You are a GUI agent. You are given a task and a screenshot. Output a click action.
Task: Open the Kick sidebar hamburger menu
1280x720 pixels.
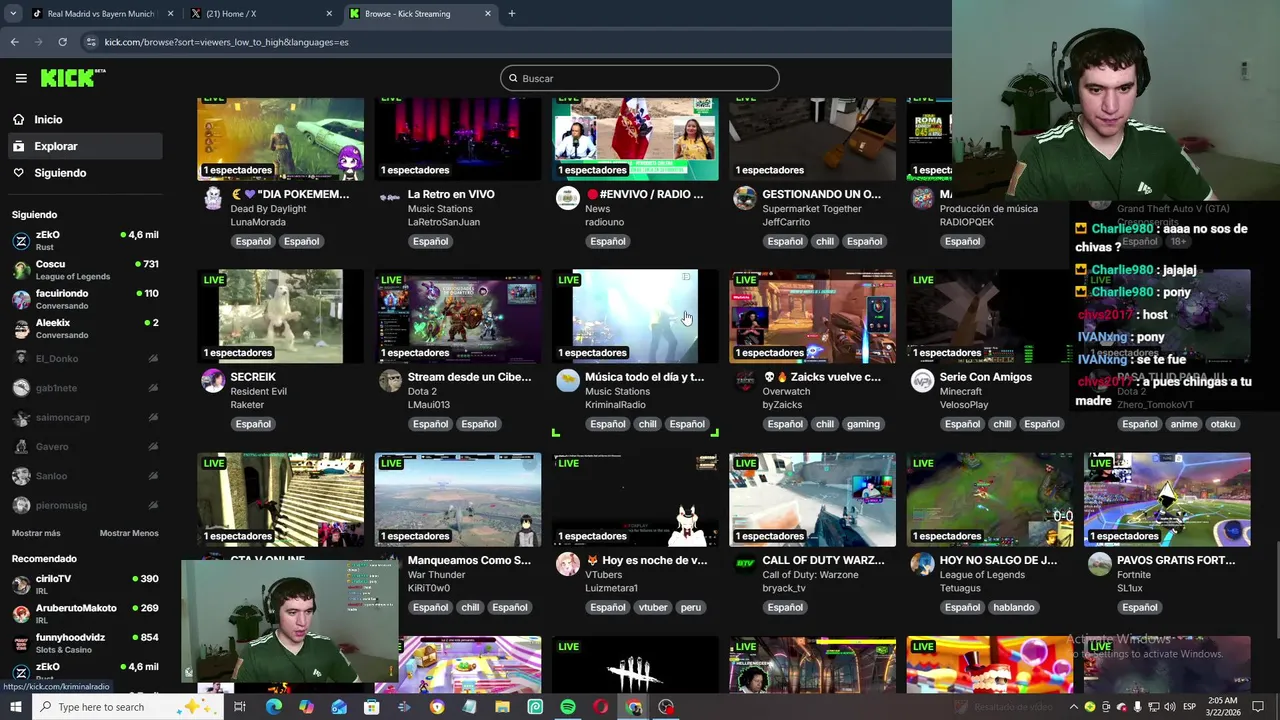(x=21, y=78)
